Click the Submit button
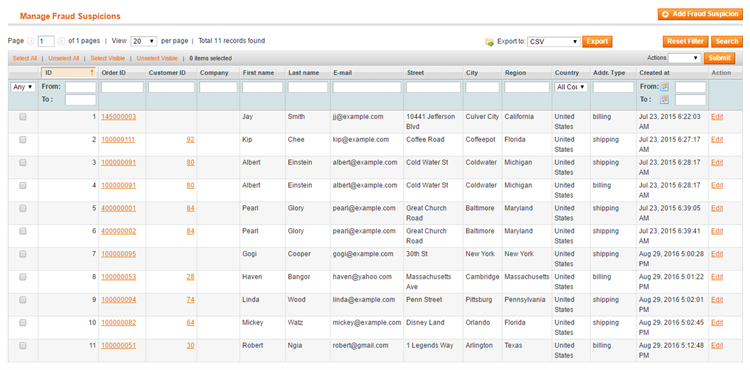Screen dimensions: 750x370 [x=719, y=58]
